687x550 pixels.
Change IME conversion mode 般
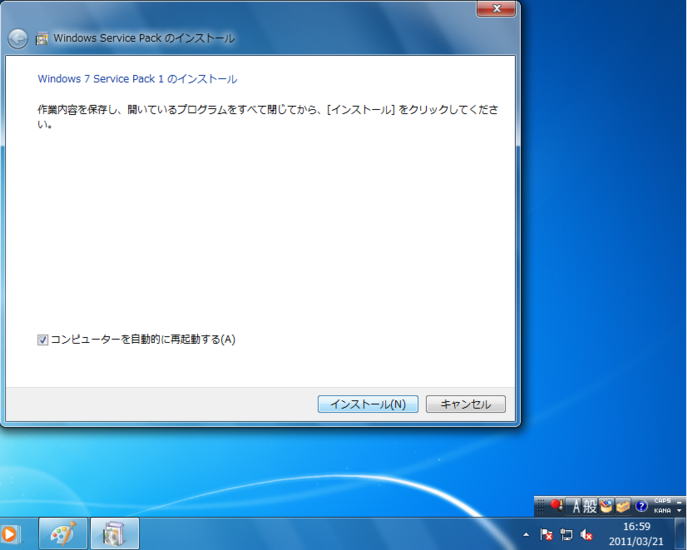coord(590,507)
